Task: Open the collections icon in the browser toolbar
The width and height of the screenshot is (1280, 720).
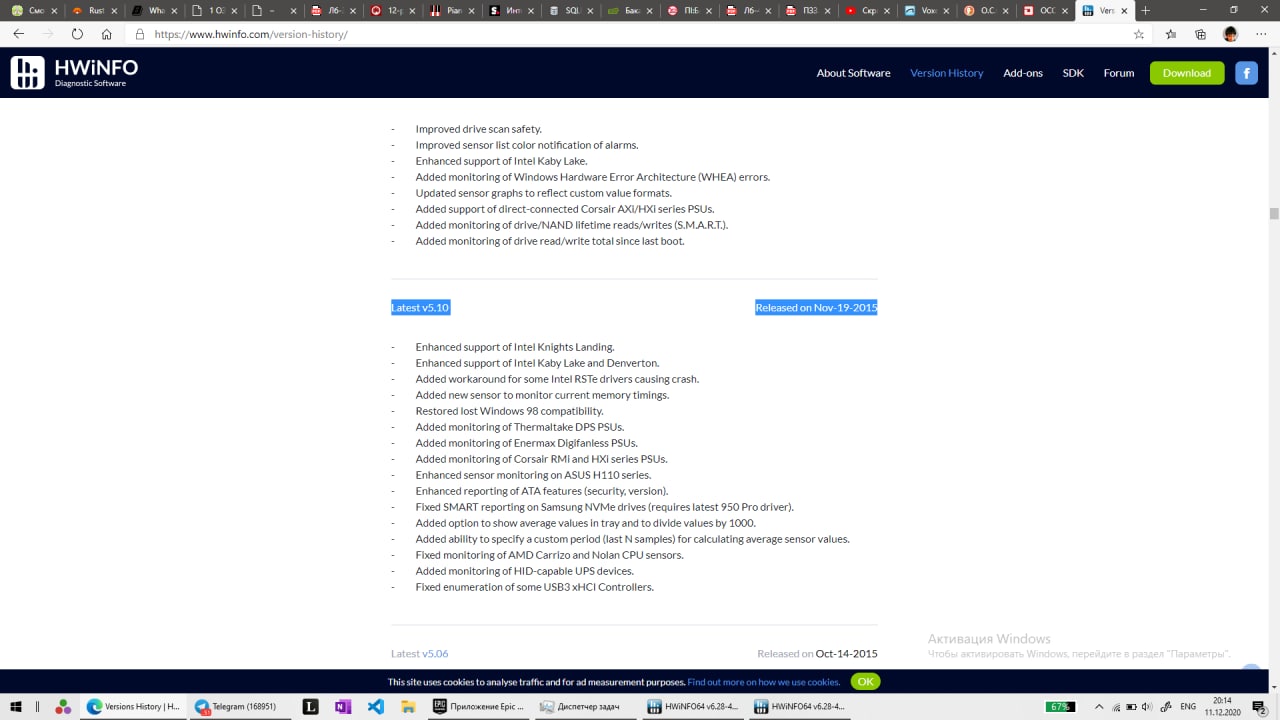Action: (1201, 34)
